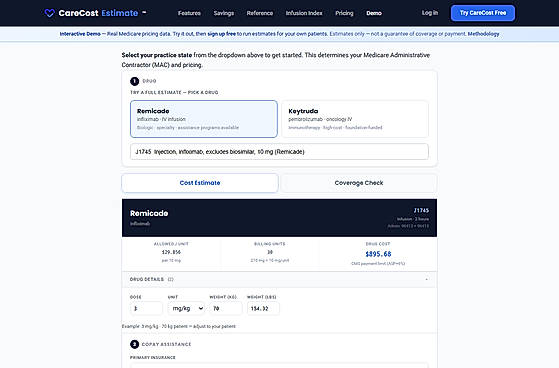
Task: Click the J1745 drug search field
Action: [x=279, y=152]
